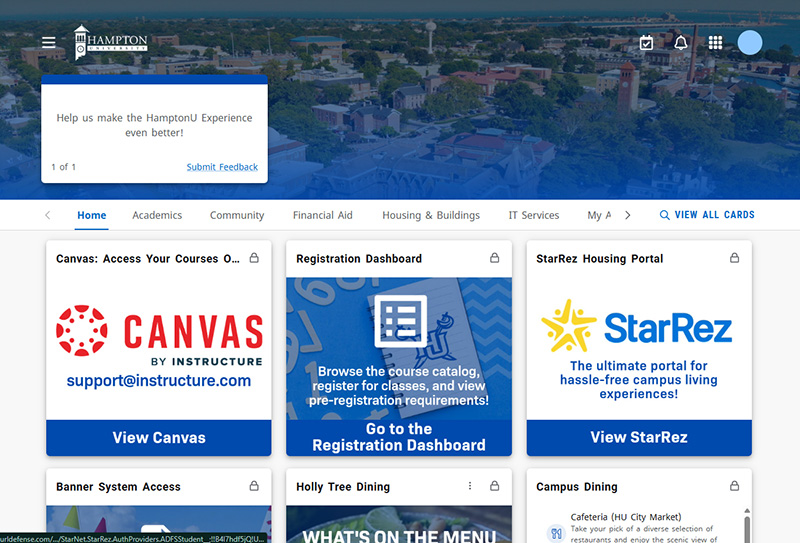Open the notifications bell
The height and width of the screenshot is (543, 800).
tap(681, 43)
